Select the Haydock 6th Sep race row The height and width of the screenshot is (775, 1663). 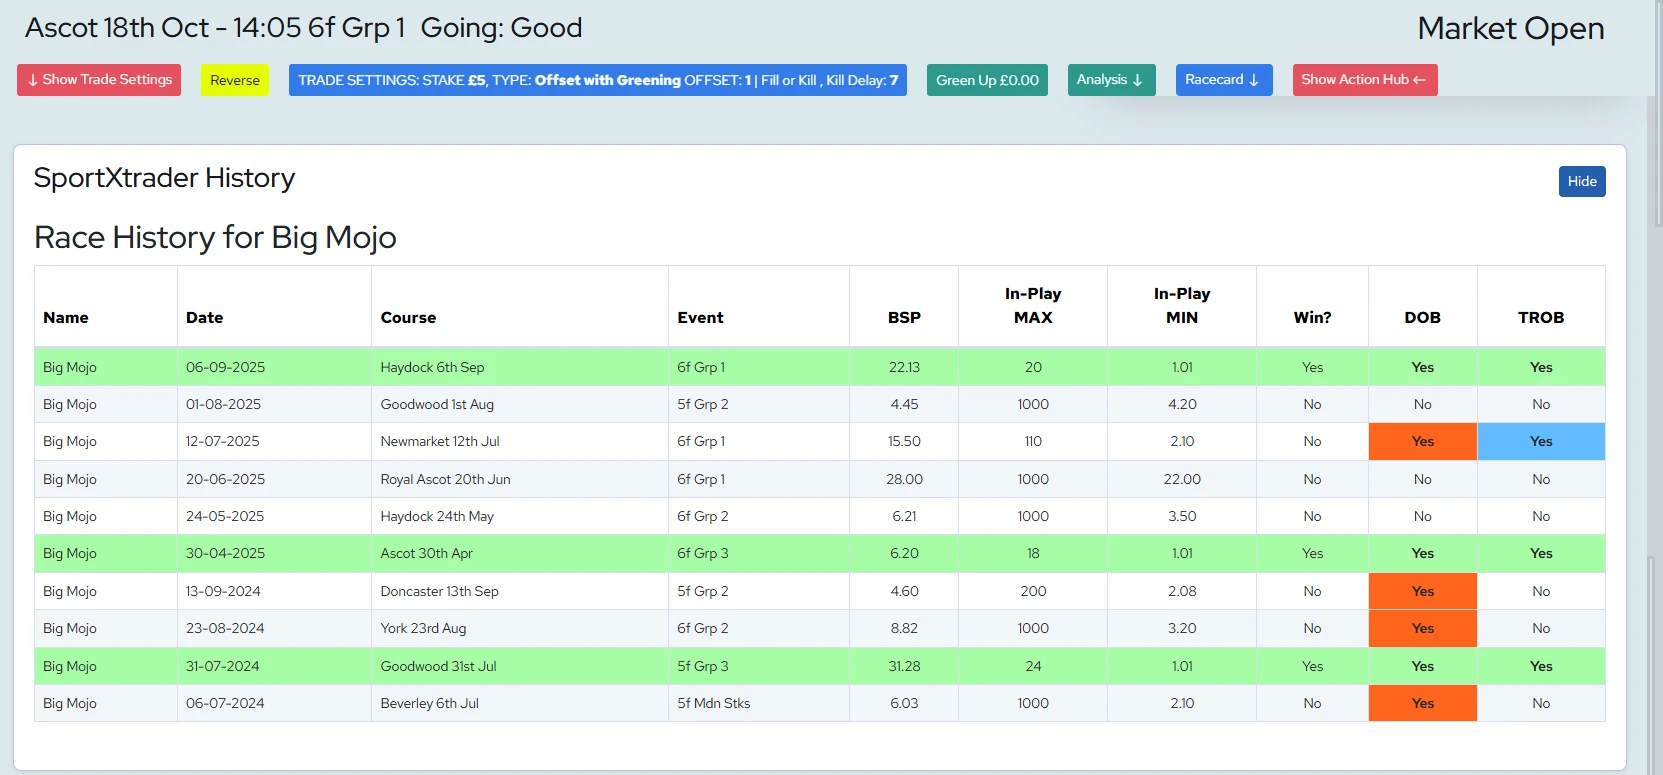432,367
